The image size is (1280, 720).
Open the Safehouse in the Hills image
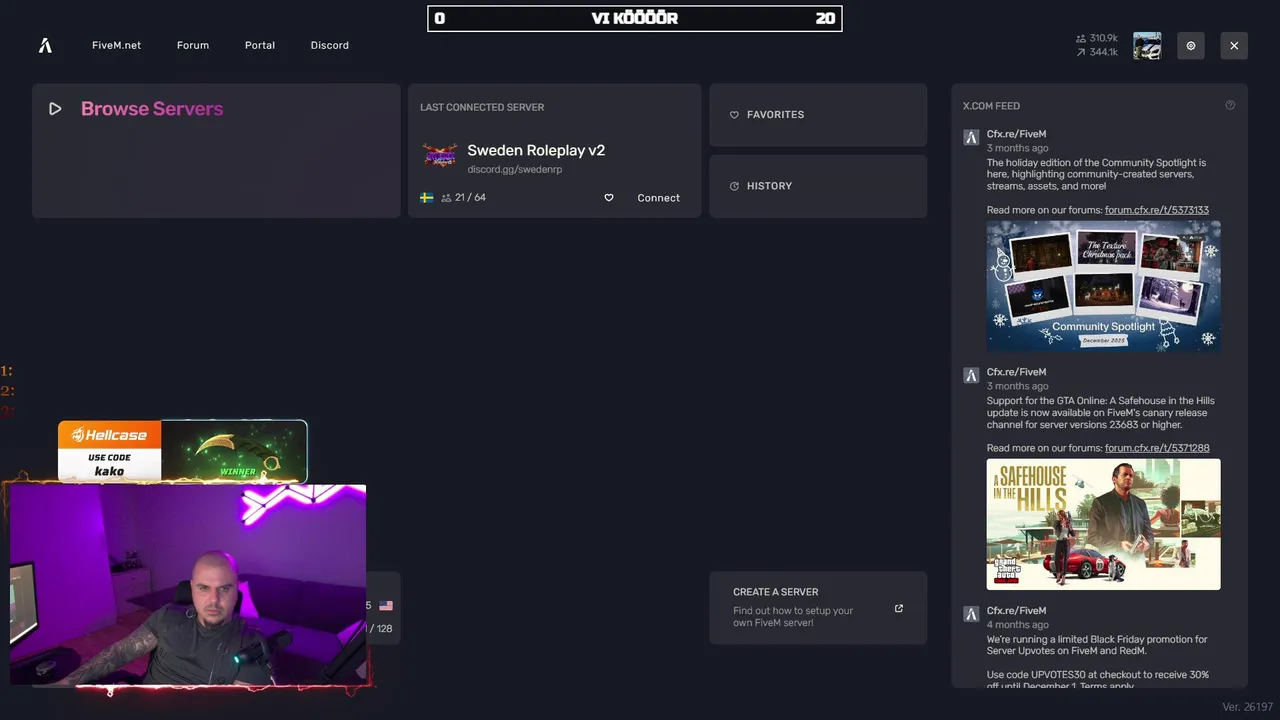[1104, 524]
